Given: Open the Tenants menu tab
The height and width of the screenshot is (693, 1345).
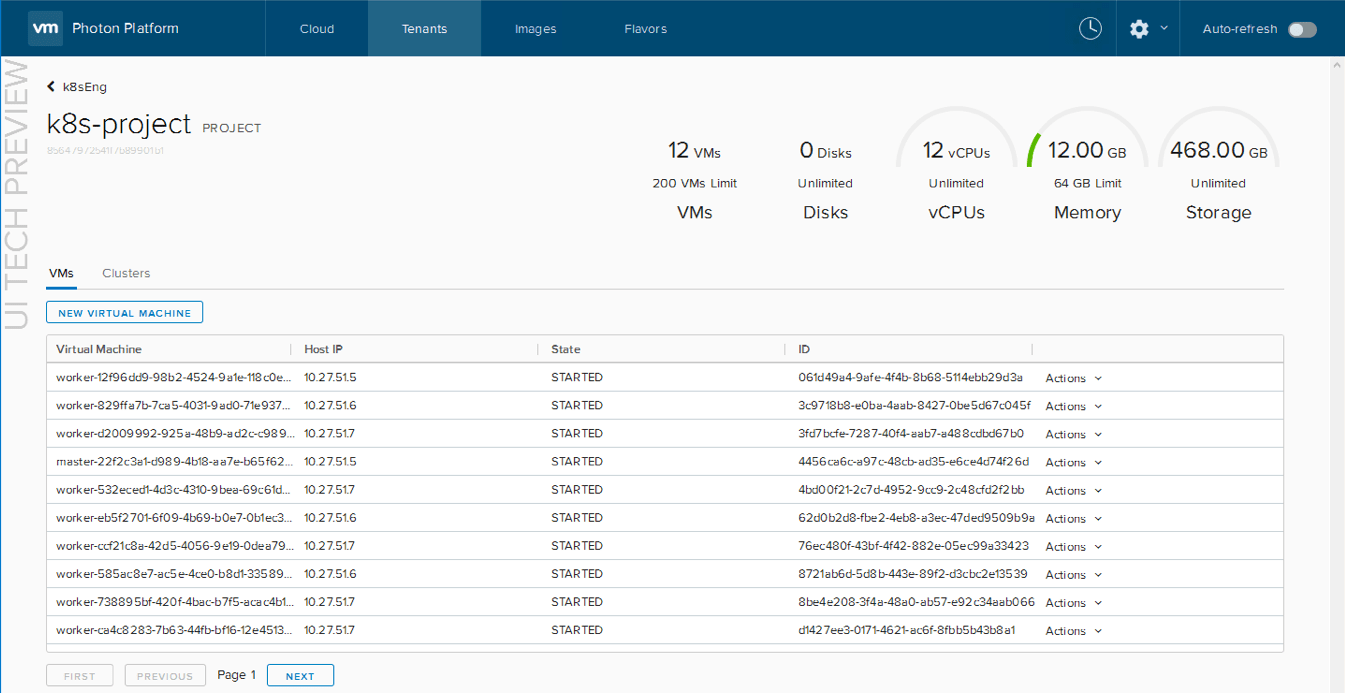Looking at the screenshot, I should pyautogui.click(x=424, y=29).
